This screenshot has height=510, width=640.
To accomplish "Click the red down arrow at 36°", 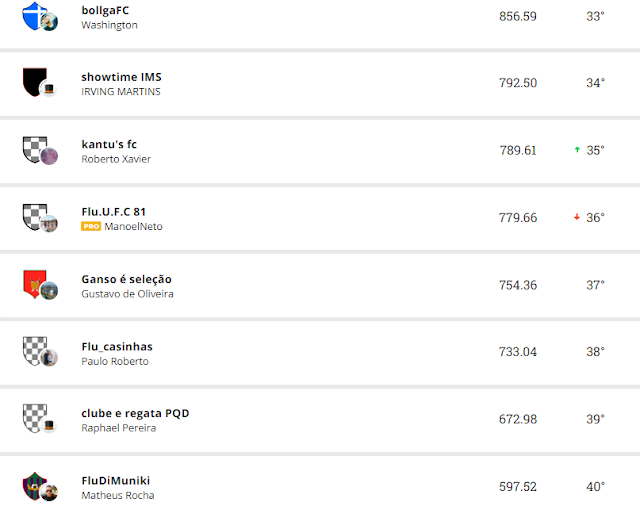I will pos(577,217).
